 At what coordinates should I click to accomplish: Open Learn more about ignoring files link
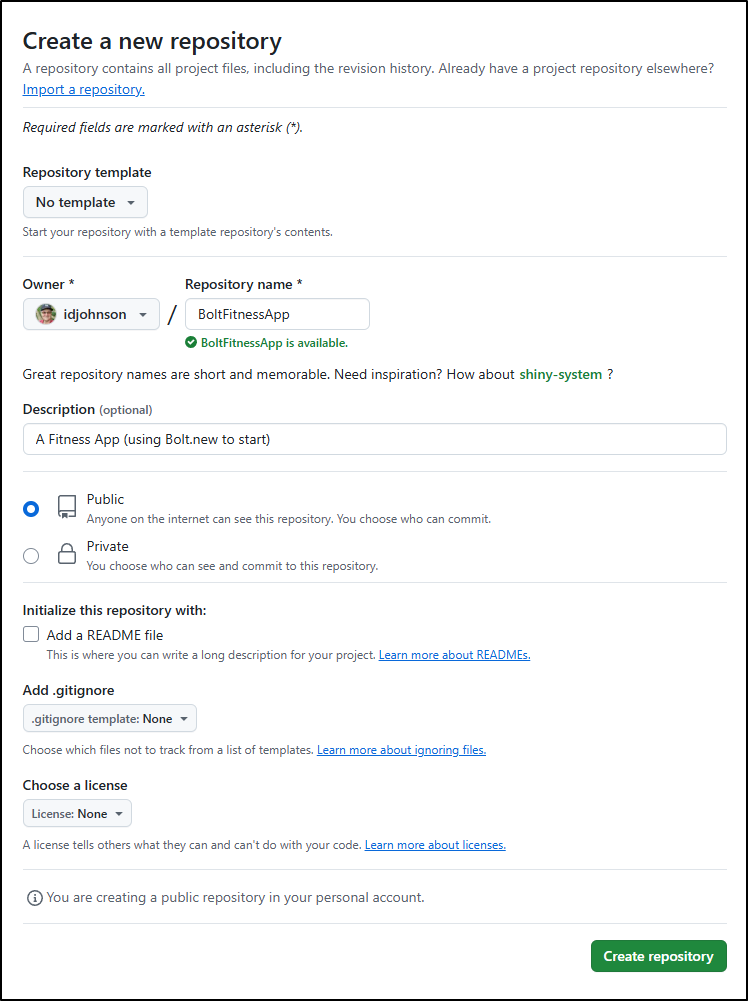coord(401,750)
